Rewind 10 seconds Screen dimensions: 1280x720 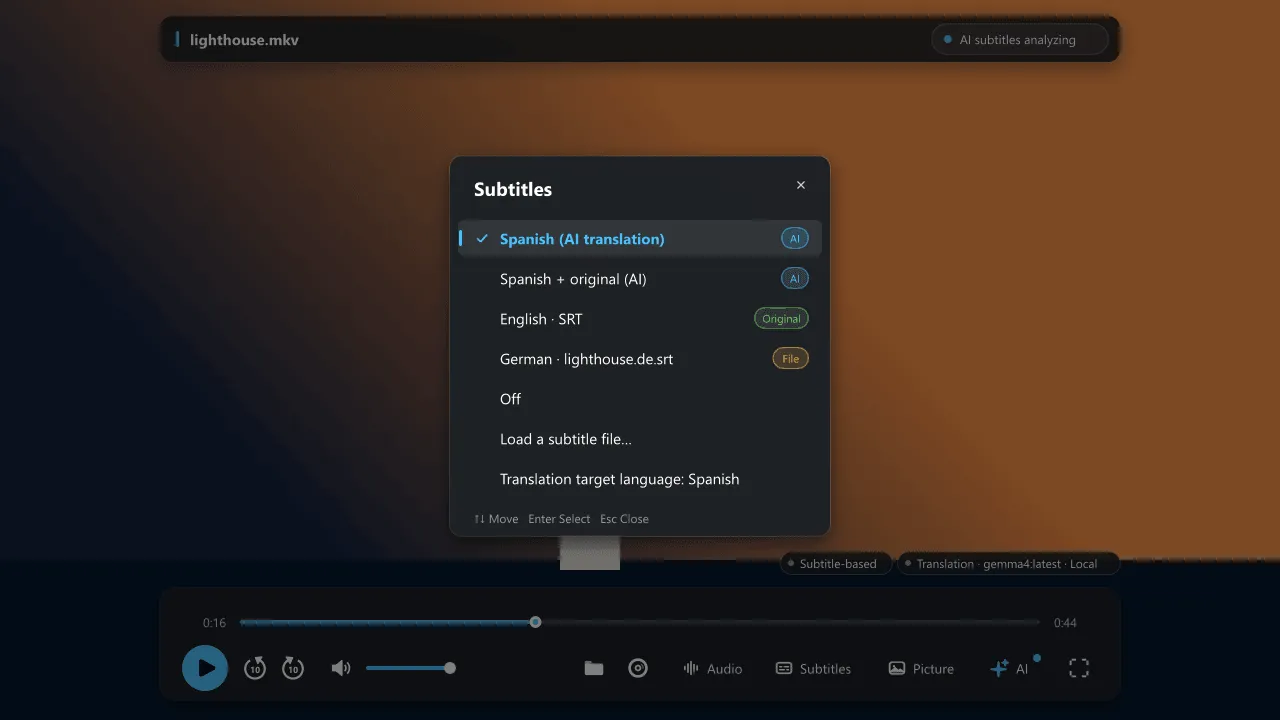coord(255,668)
